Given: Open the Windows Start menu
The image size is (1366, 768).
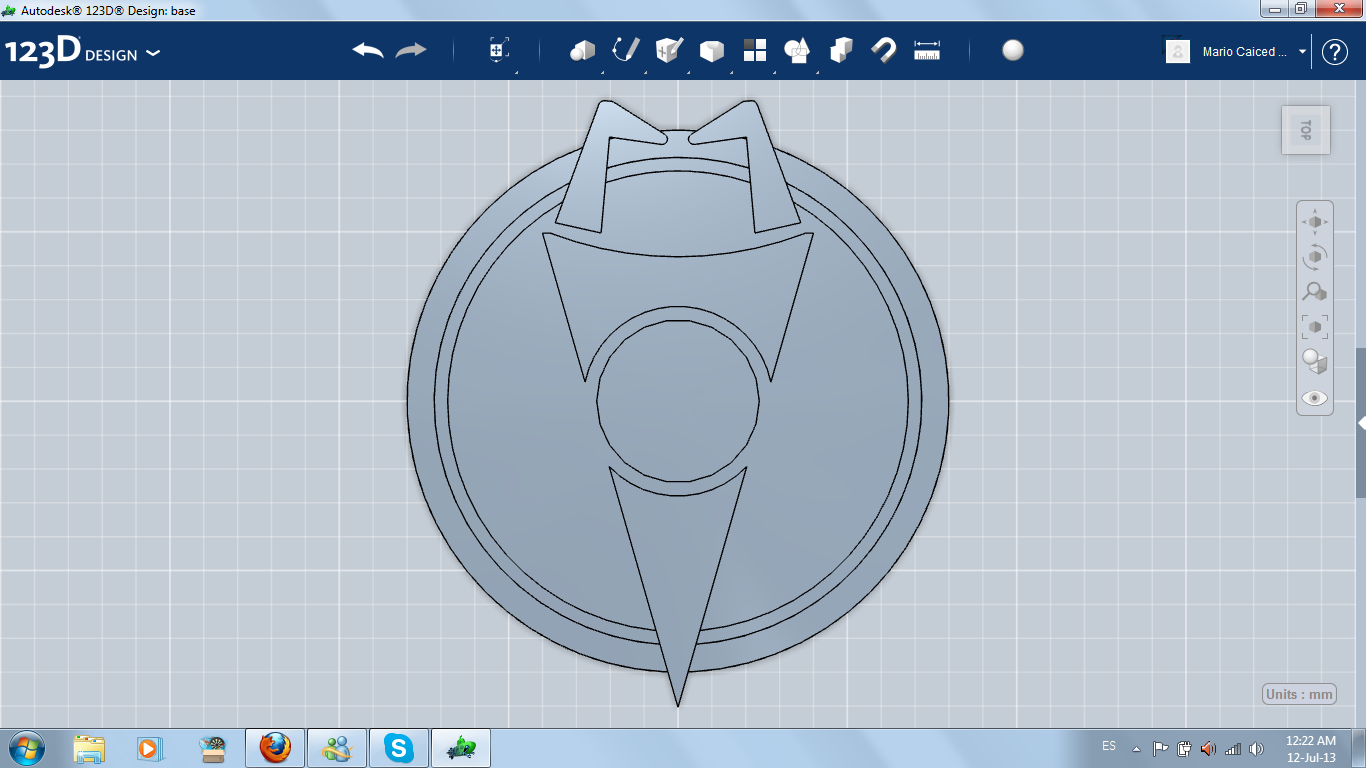Looking at the screenshot, I should (x=25, y=747).
